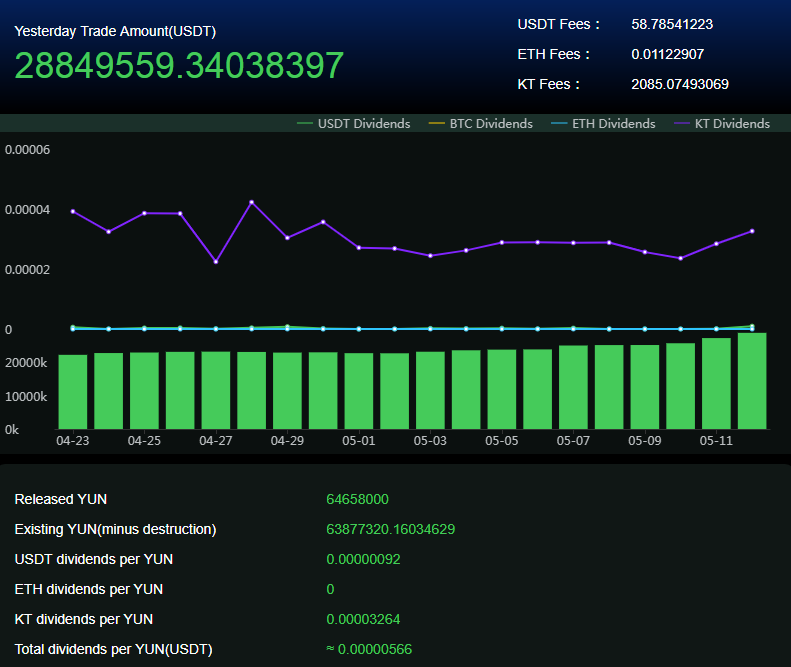Screen dimensions: 791x667
Task: Toggle the KT Dividends legend series
Action: tap(722, 124)
